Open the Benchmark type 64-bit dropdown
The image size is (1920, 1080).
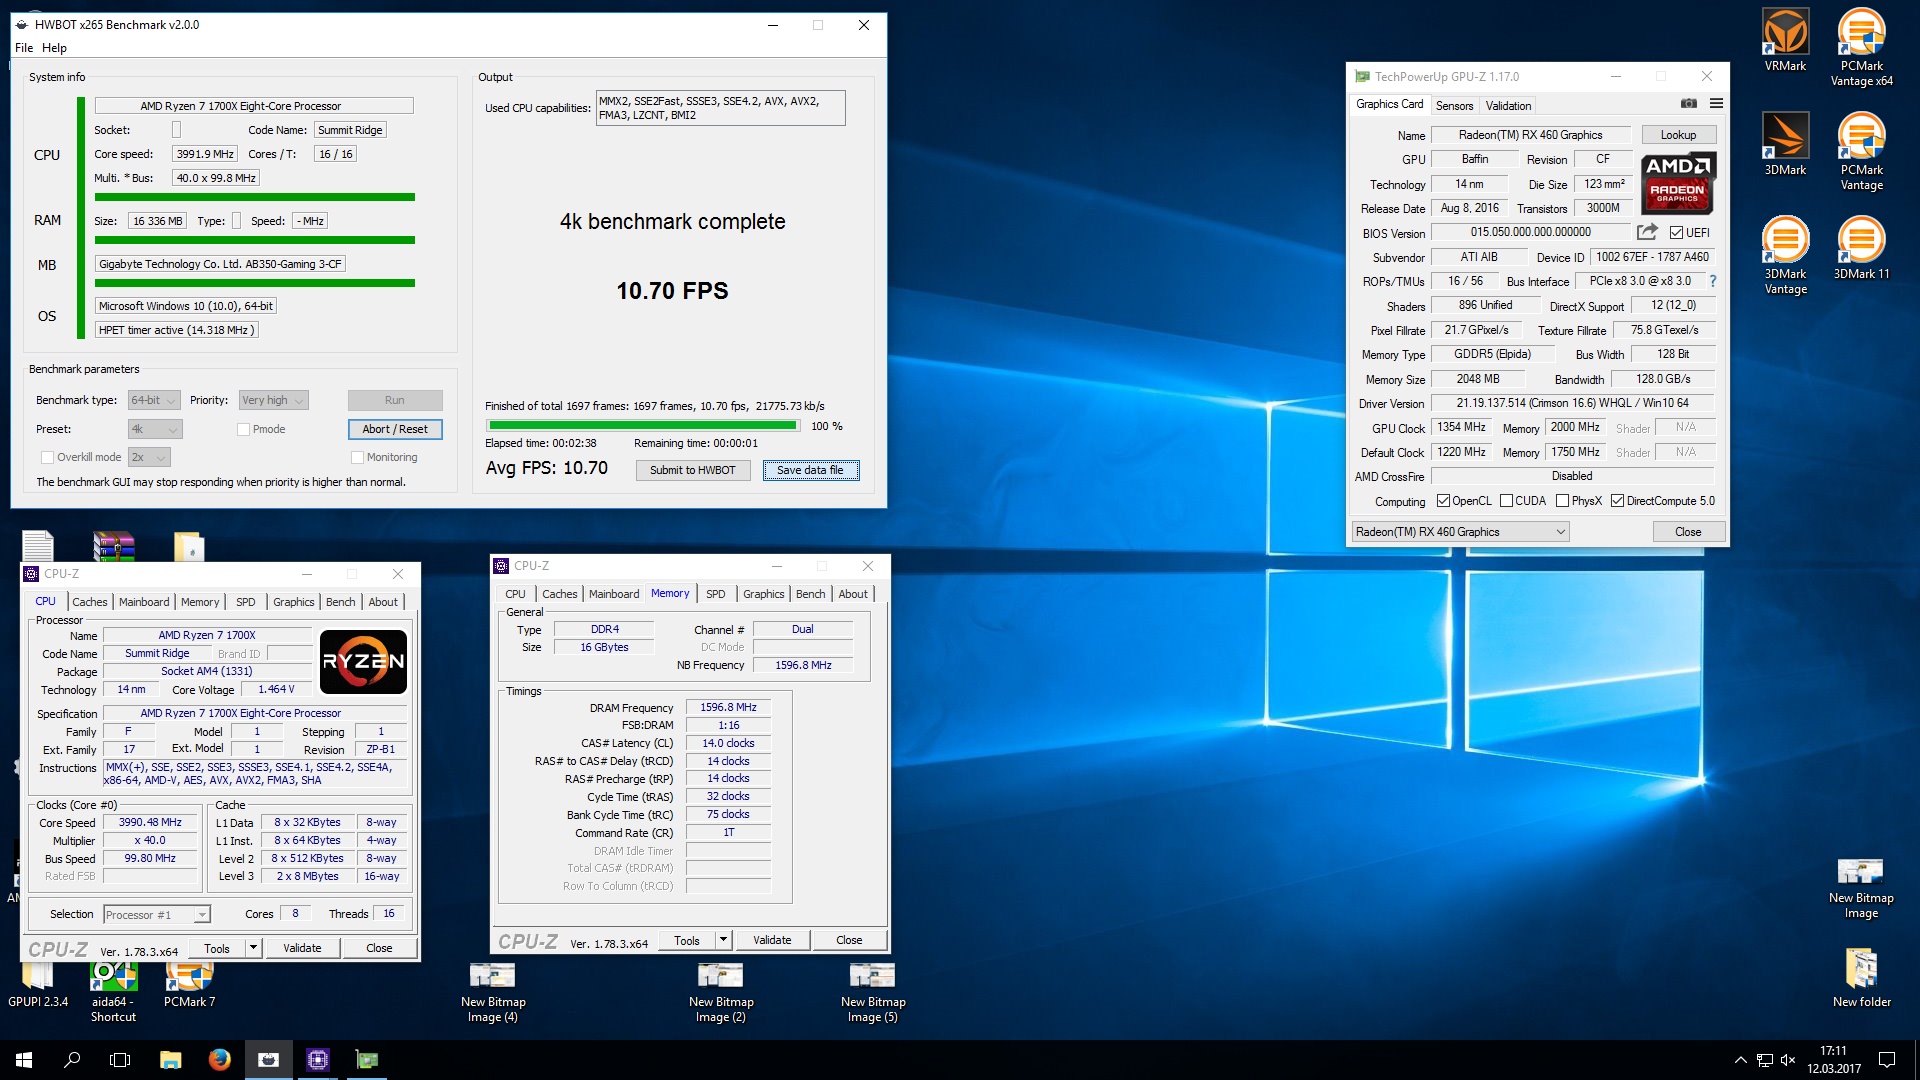pos(154,400)
